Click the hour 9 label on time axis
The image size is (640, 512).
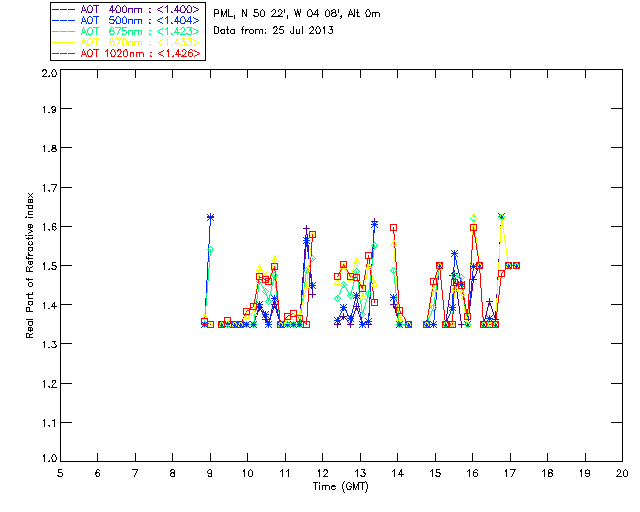(x=210, y=473)
